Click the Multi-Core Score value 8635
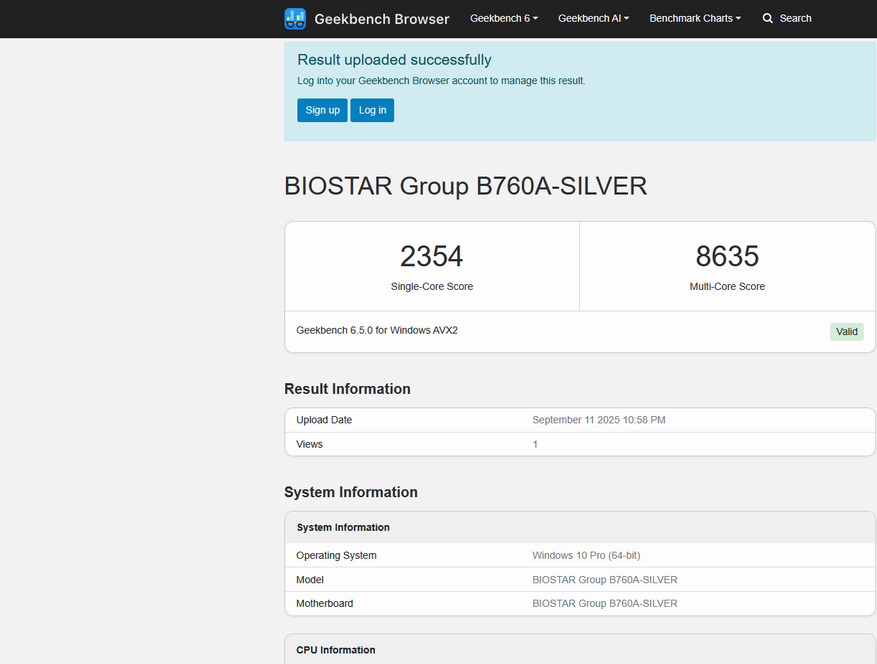877x664 pixels. [727, 257]
